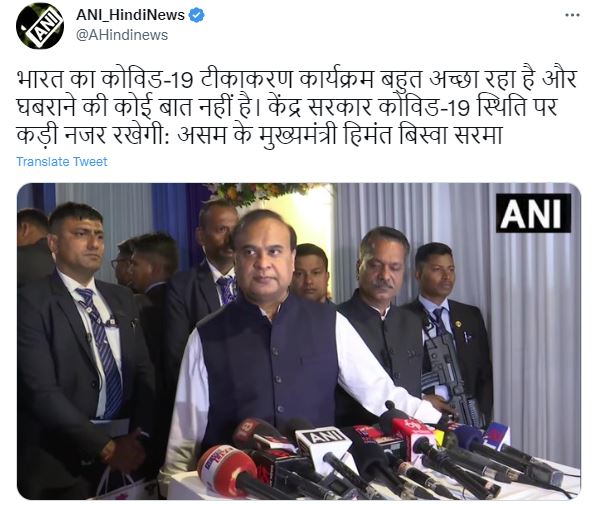Click the last line of the tweet
The width and height of the screenshot is (596, 505).
pos(260,135)
